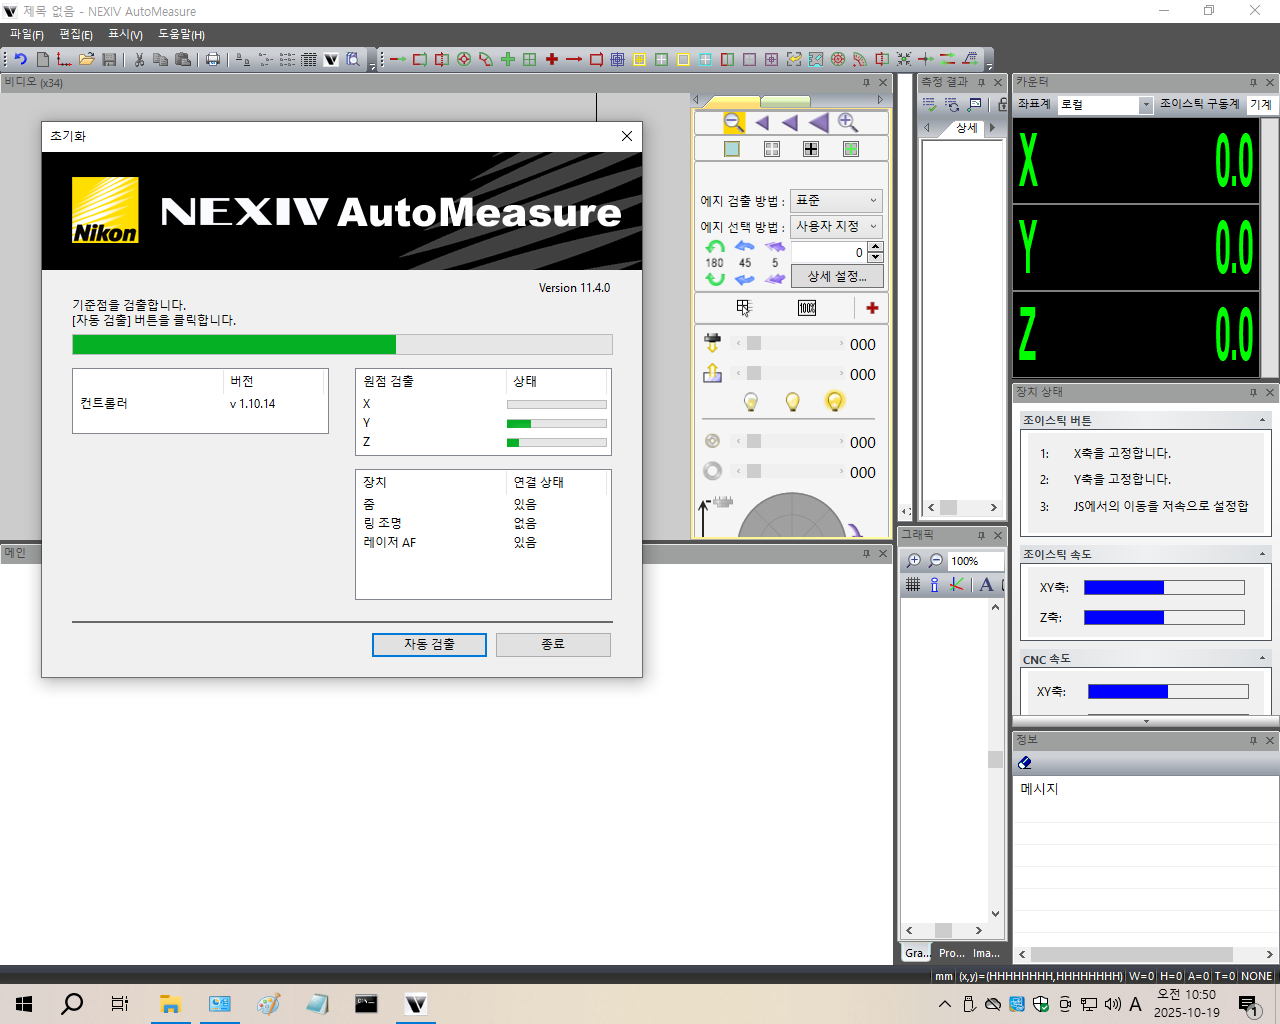Open the 에지 검출 방법 dropdown
The image size is (1280, 1024).
pyautogui.click(x=836, y=201)
